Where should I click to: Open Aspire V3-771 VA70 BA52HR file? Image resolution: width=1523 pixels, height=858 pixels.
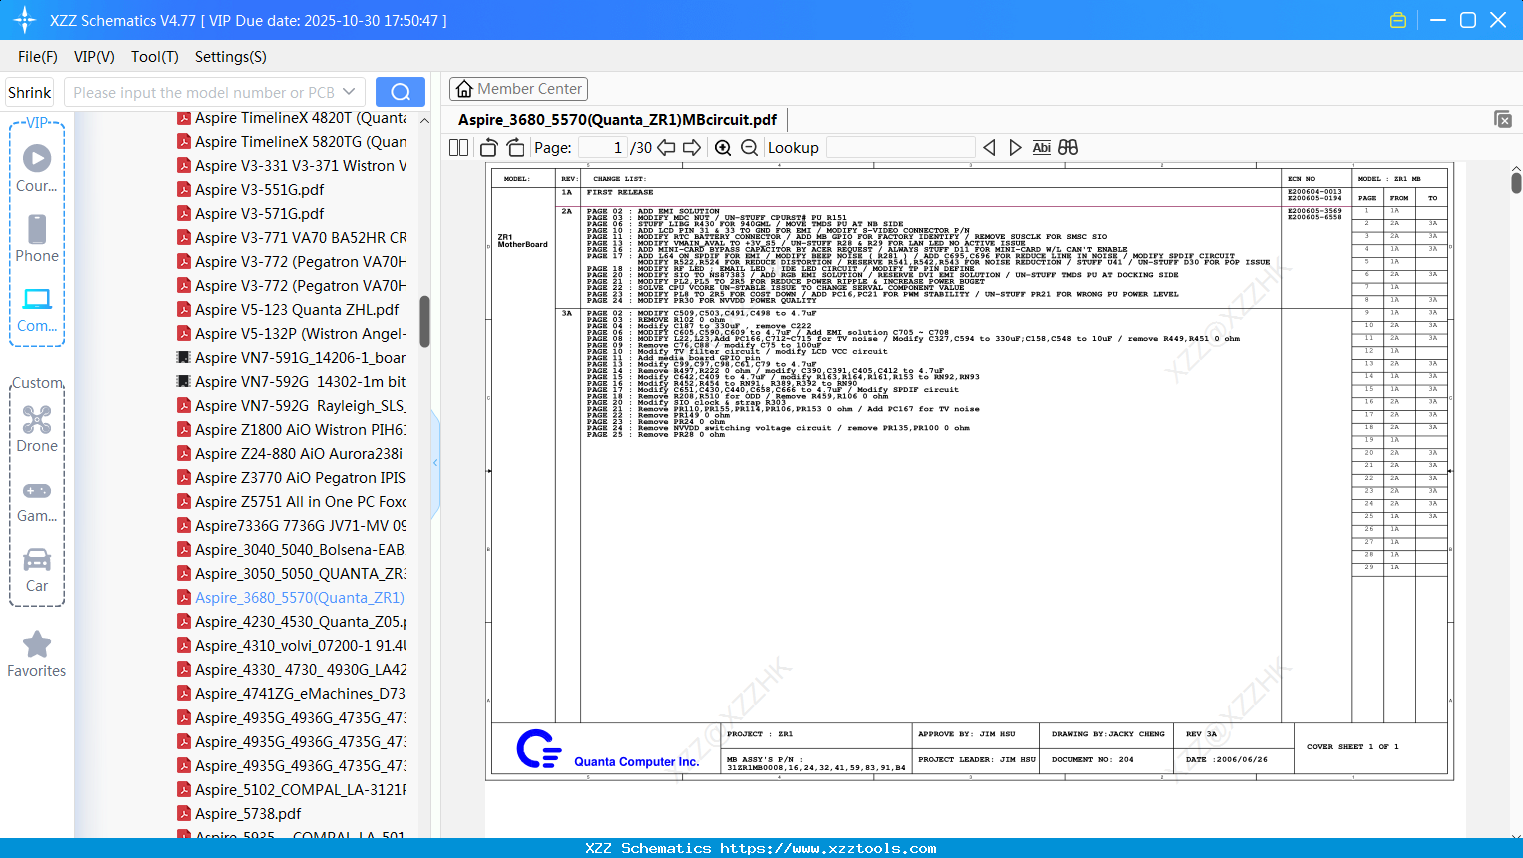(291, 238)
